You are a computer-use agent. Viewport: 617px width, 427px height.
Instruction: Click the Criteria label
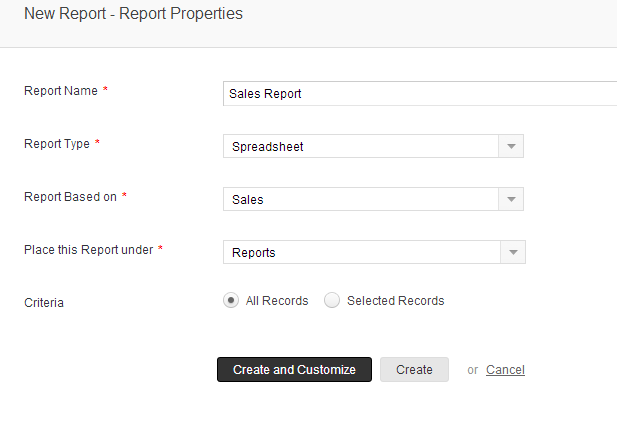44,302
